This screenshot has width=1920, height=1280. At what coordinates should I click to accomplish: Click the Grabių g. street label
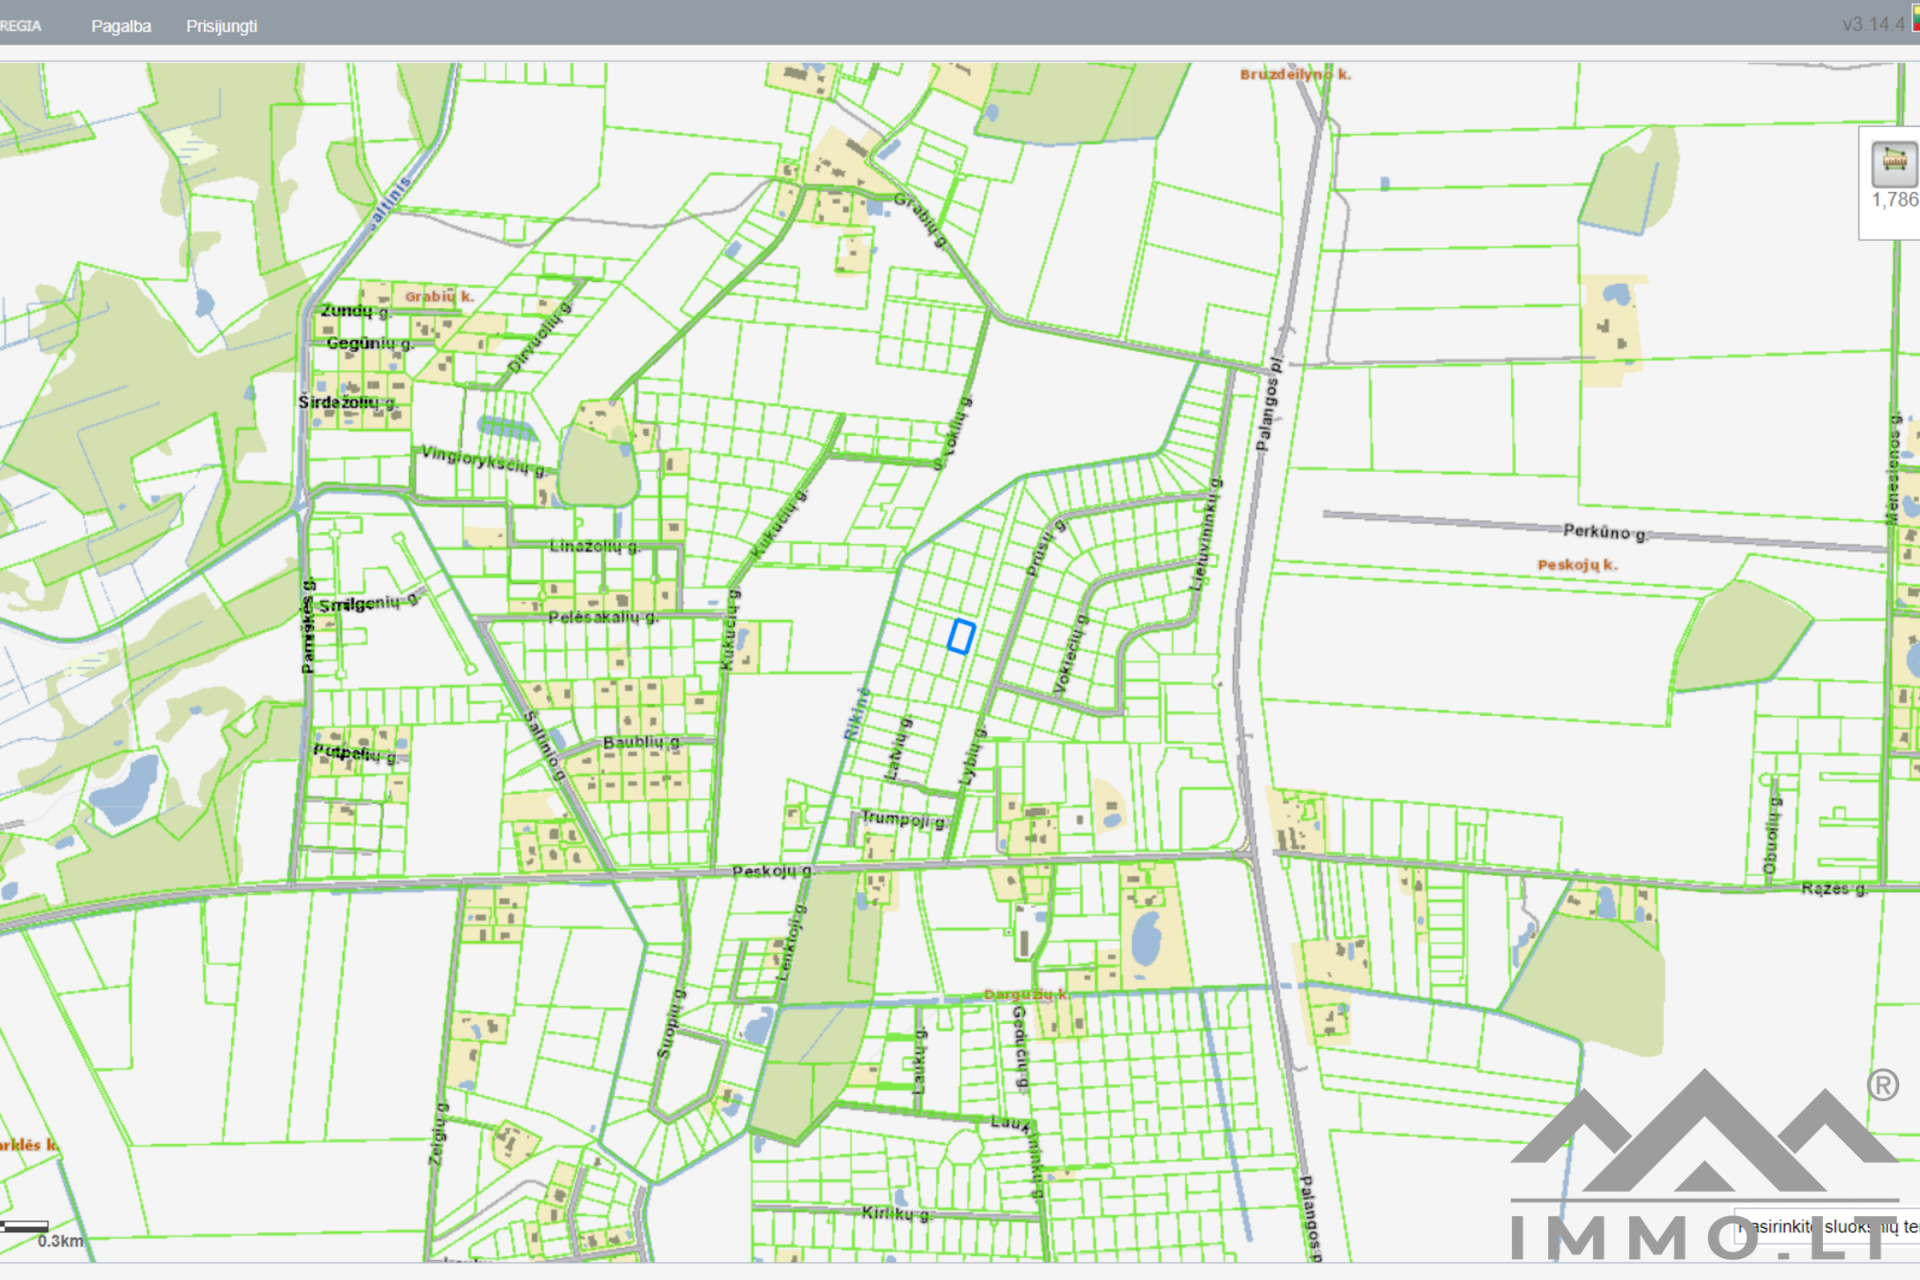(x=920, y=219)
